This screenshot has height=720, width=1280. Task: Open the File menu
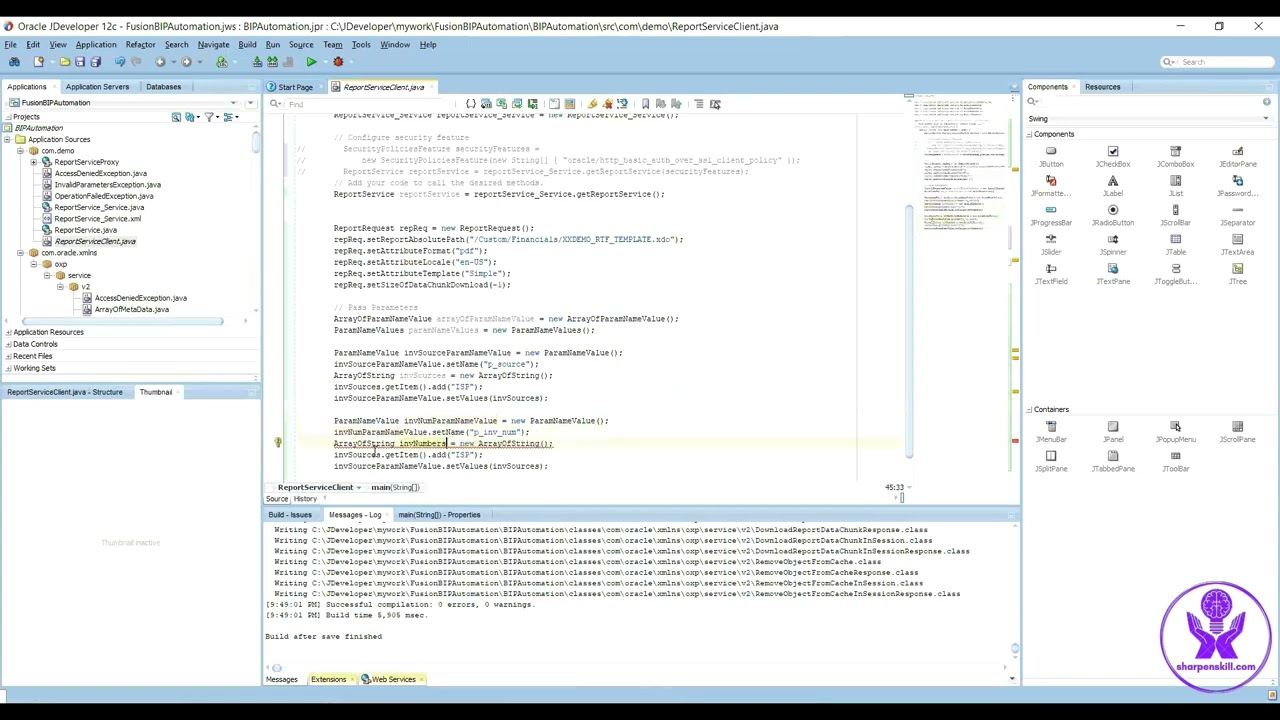(10, 44)
